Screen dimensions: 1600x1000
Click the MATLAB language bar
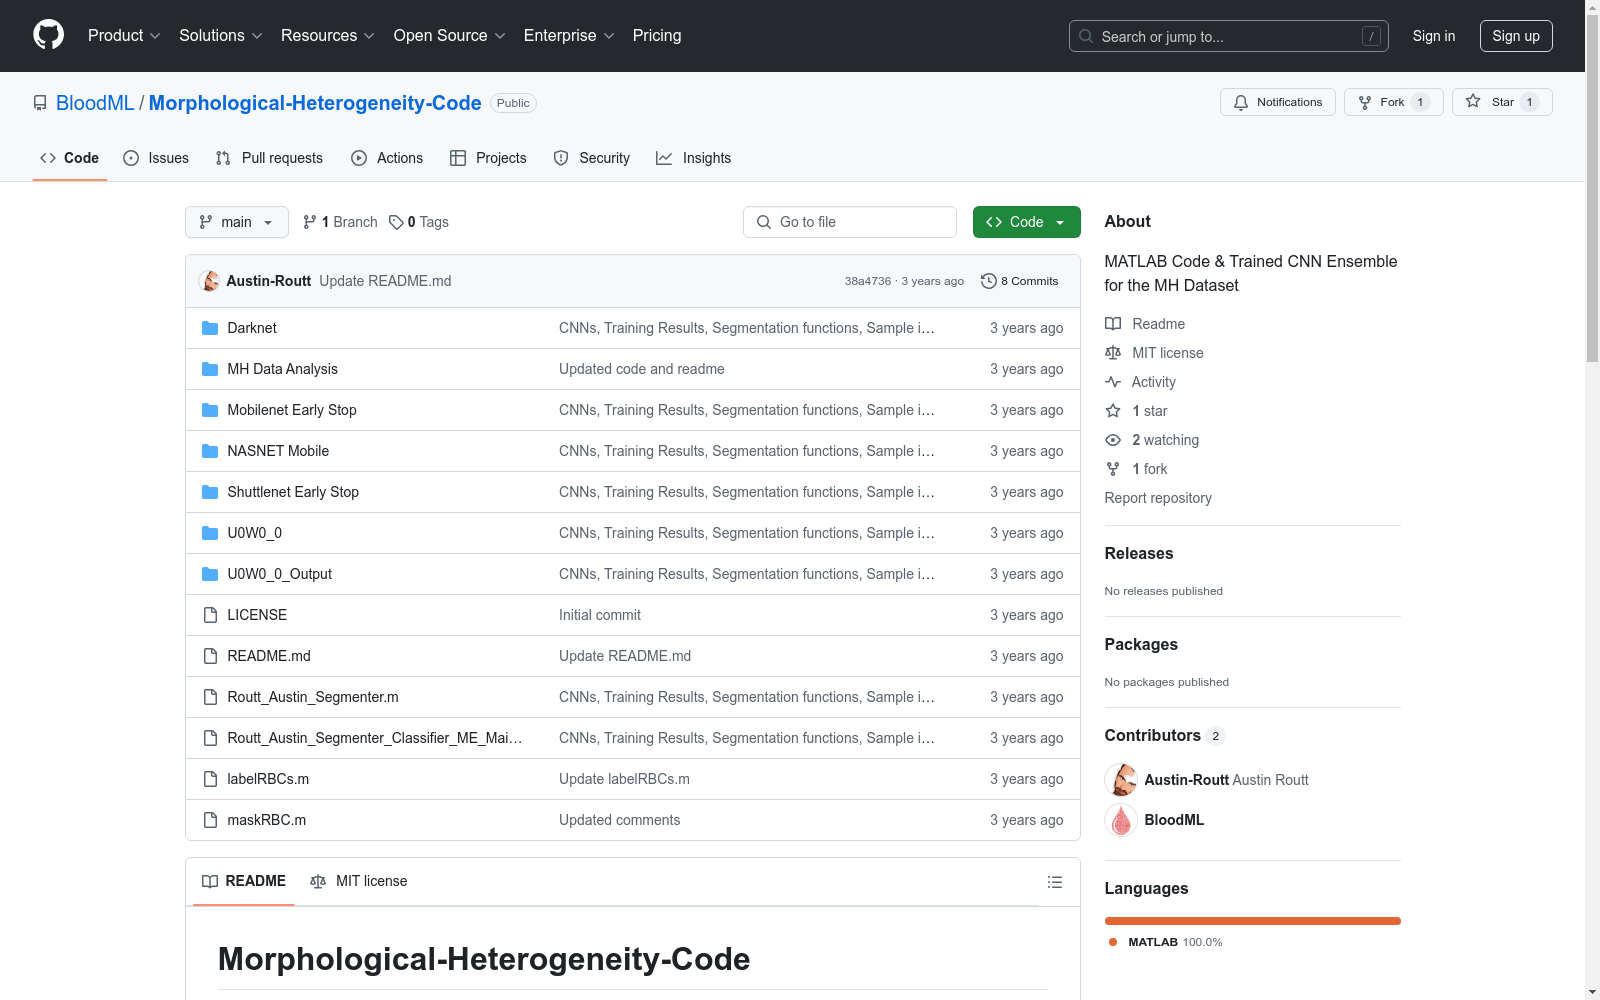coord(1252,921)
